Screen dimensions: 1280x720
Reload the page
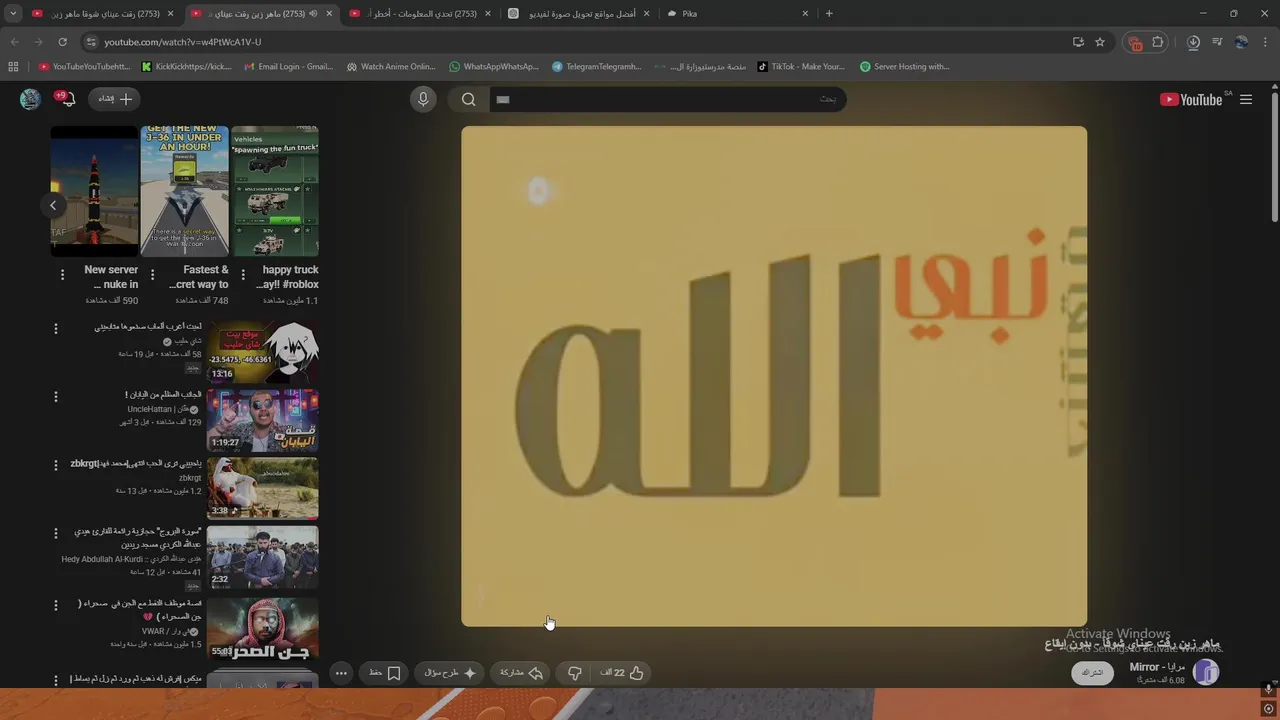coord(62,42)
